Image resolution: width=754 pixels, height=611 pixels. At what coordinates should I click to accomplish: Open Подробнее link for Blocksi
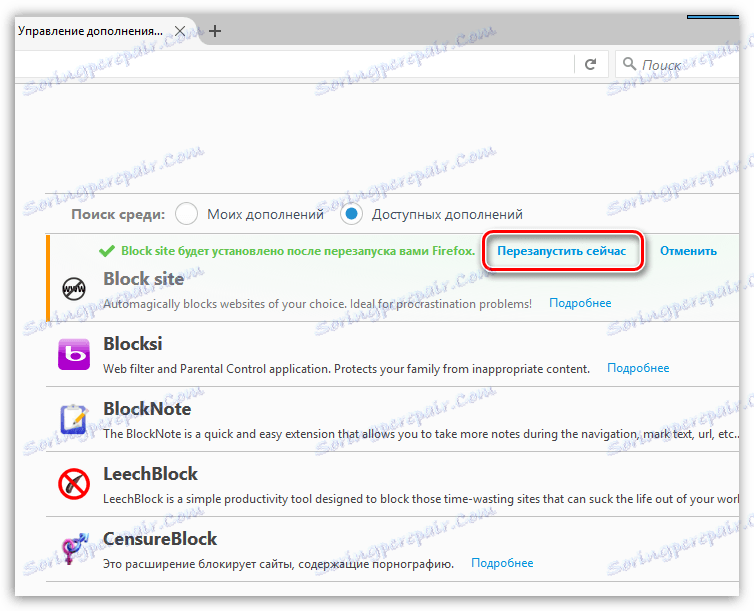(638, 368)
